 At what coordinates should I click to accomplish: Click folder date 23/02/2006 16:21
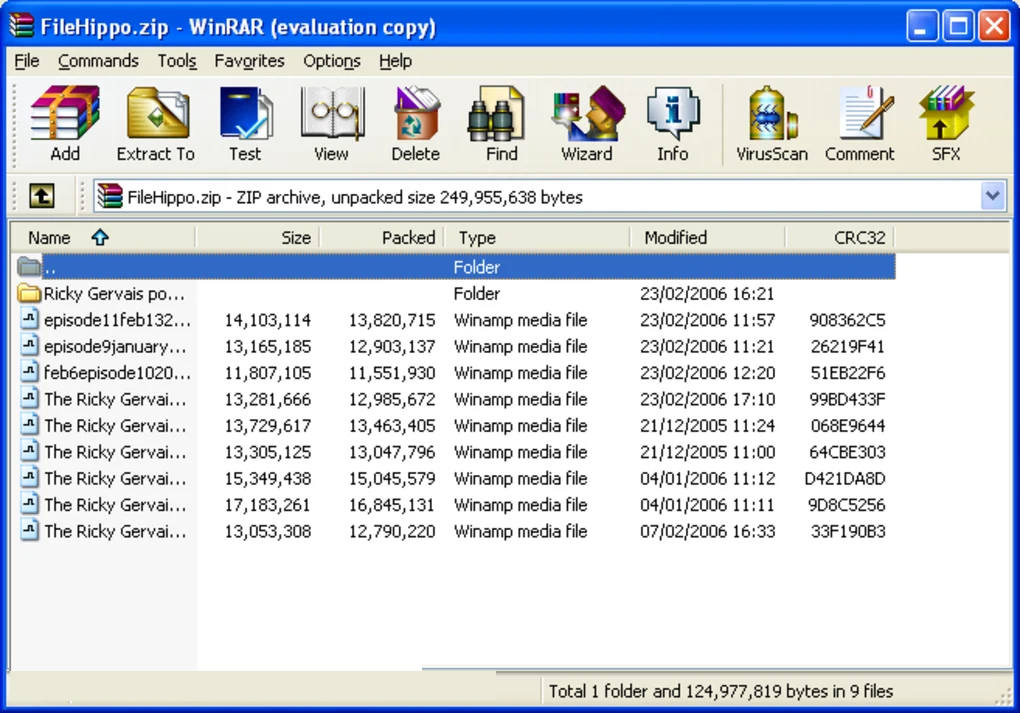707,293
